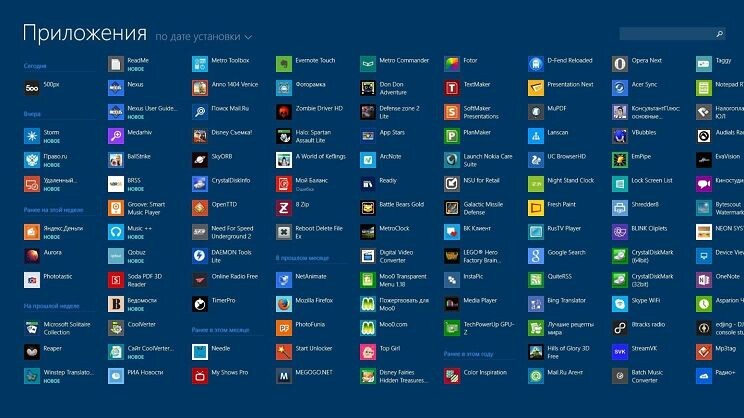Open the sort dropdown 'по дате установки'

(x=204, y=37)
